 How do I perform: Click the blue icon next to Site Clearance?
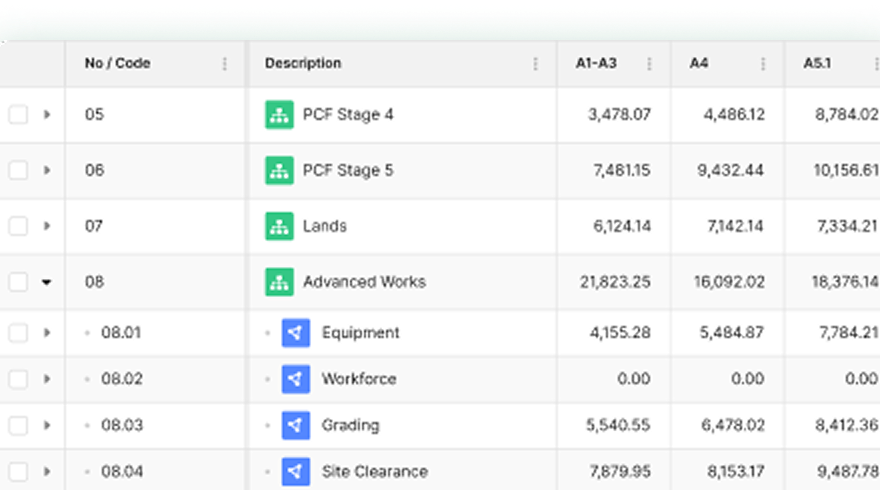(x=296, y=471)
